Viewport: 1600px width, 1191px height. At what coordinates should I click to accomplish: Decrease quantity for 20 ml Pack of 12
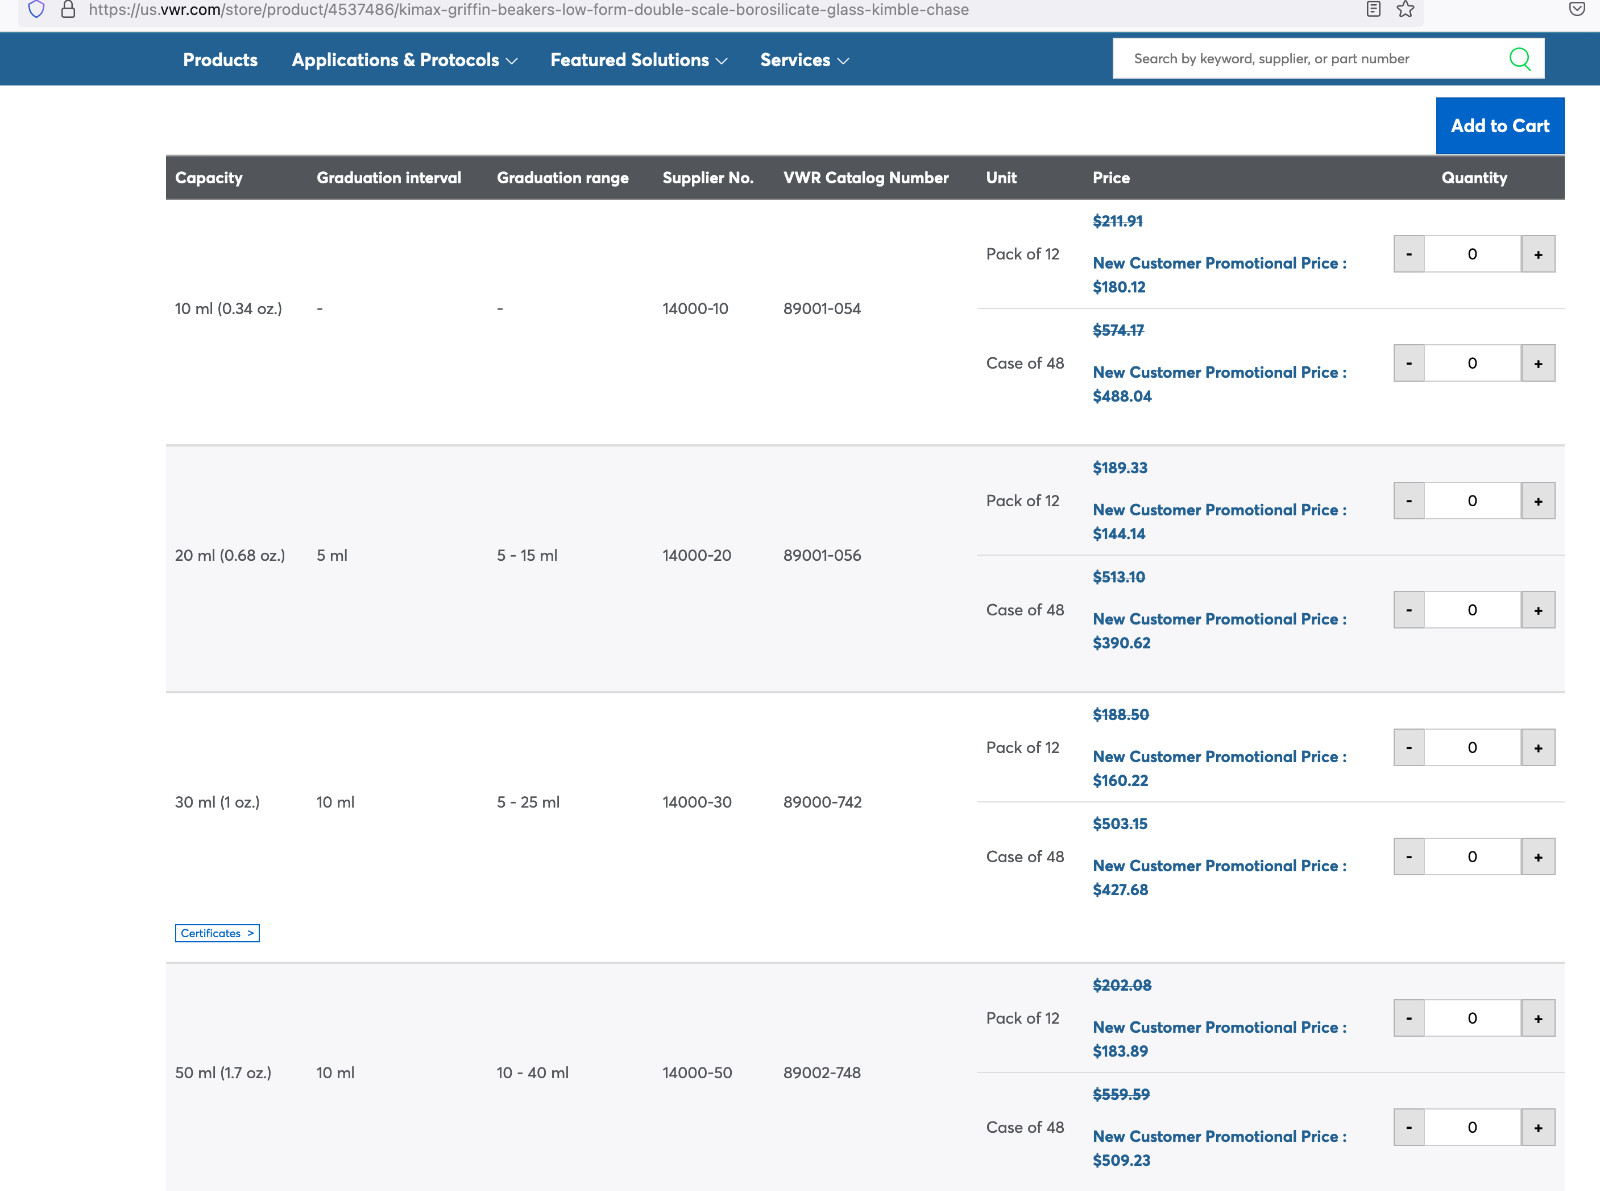(1409, 501)
